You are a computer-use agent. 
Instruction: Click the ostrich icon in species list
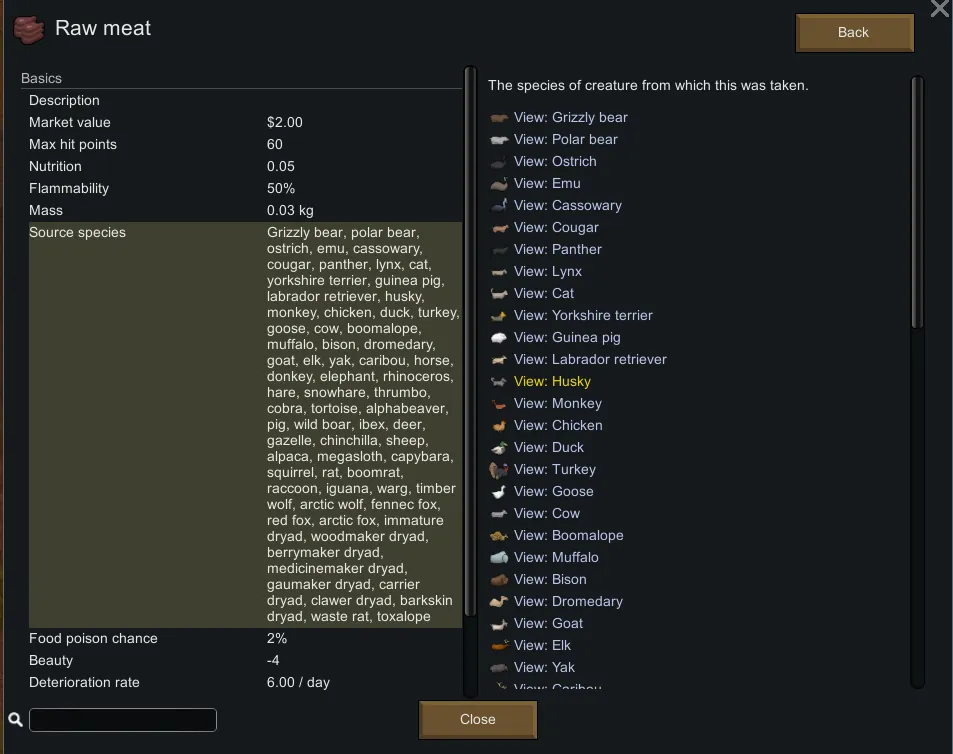tap(500, 162)
